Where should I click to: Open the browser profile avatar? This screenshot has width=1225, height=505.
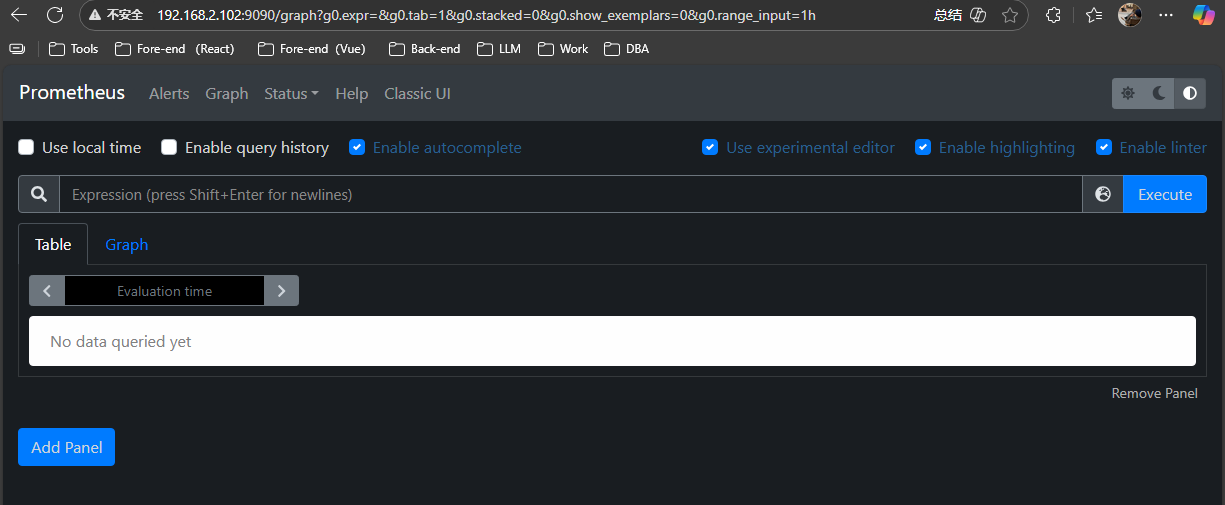[x=1130, y=15]
